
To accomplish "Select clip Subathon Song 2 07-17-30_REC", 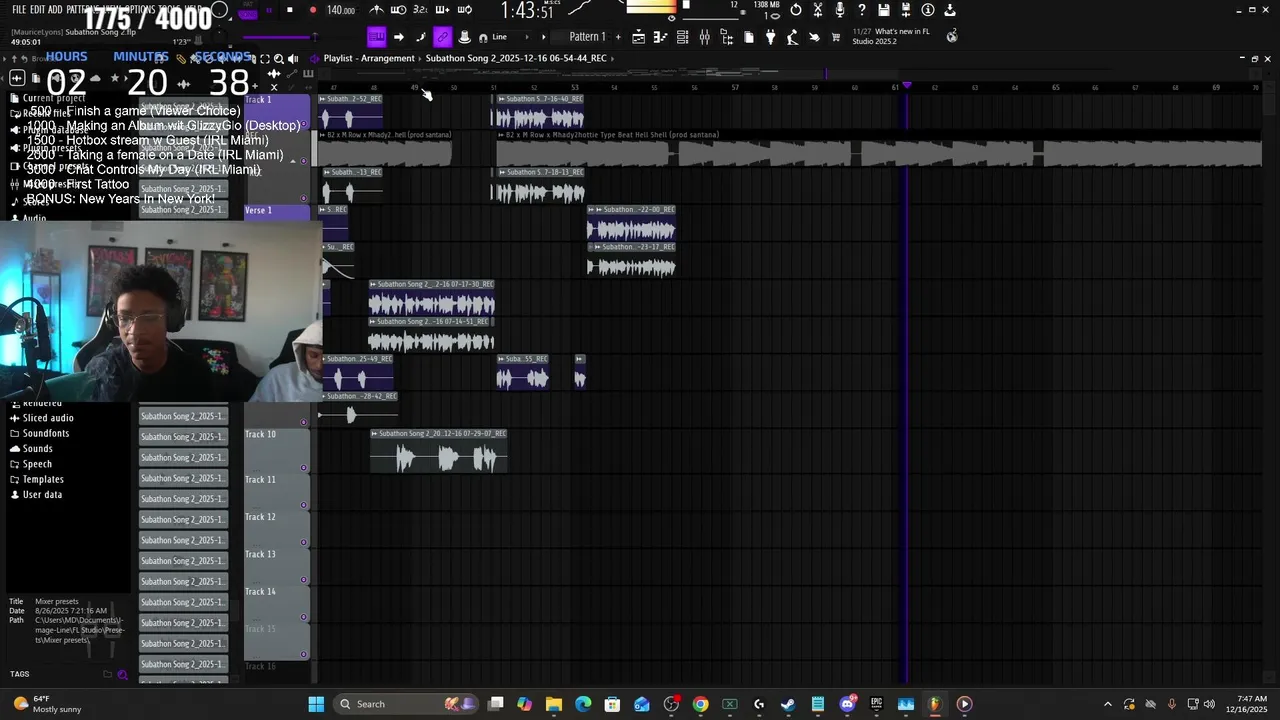I will coord(432,298).
